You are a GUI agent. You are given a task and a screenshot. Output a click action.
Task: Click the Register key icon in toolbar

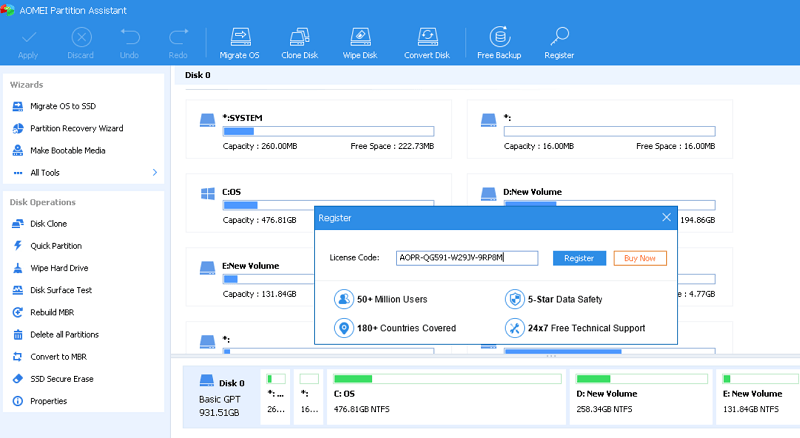559,37
